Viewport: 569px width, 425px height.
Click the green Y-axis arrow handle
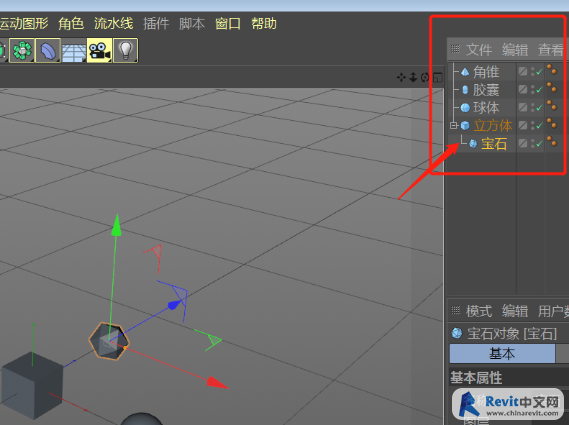pos(116,224)
